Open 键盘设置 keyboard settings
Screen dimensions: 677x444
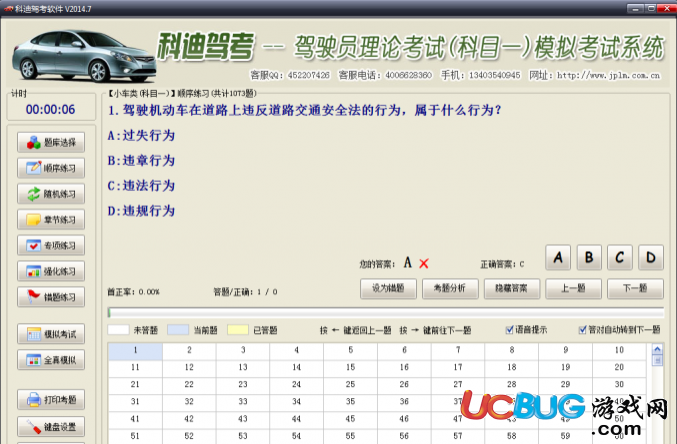pyautogui.click(x=51, y=427)
